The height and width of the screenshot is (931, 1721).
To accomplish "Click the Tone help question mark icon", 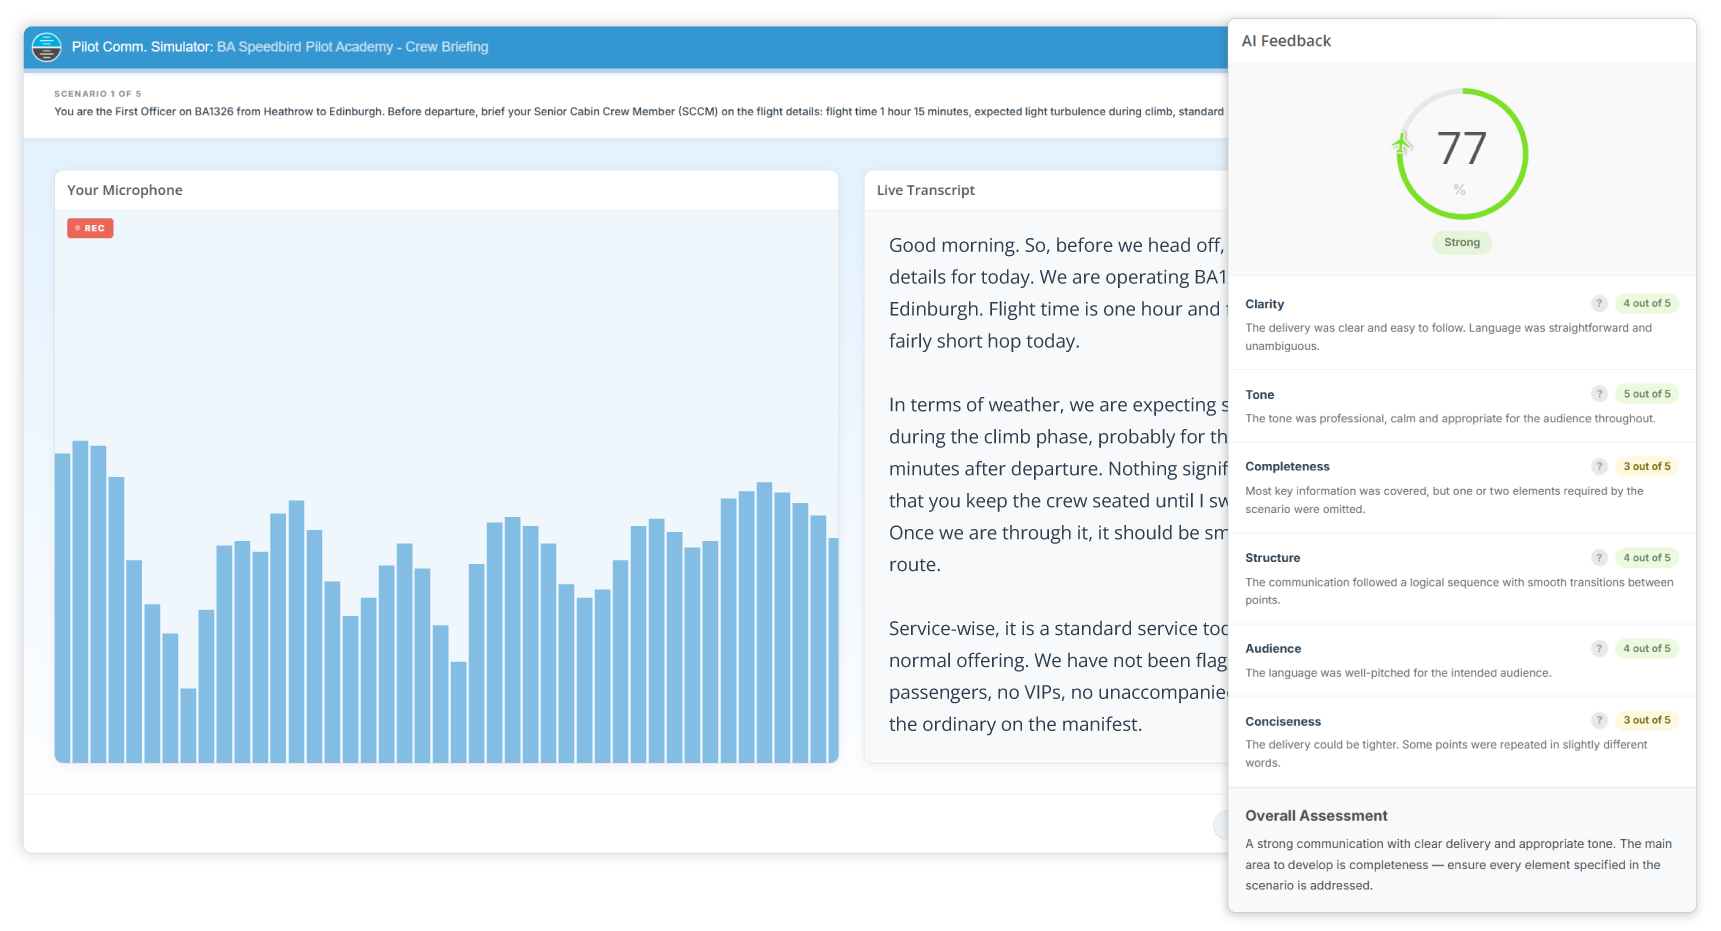I will 1599,394.
